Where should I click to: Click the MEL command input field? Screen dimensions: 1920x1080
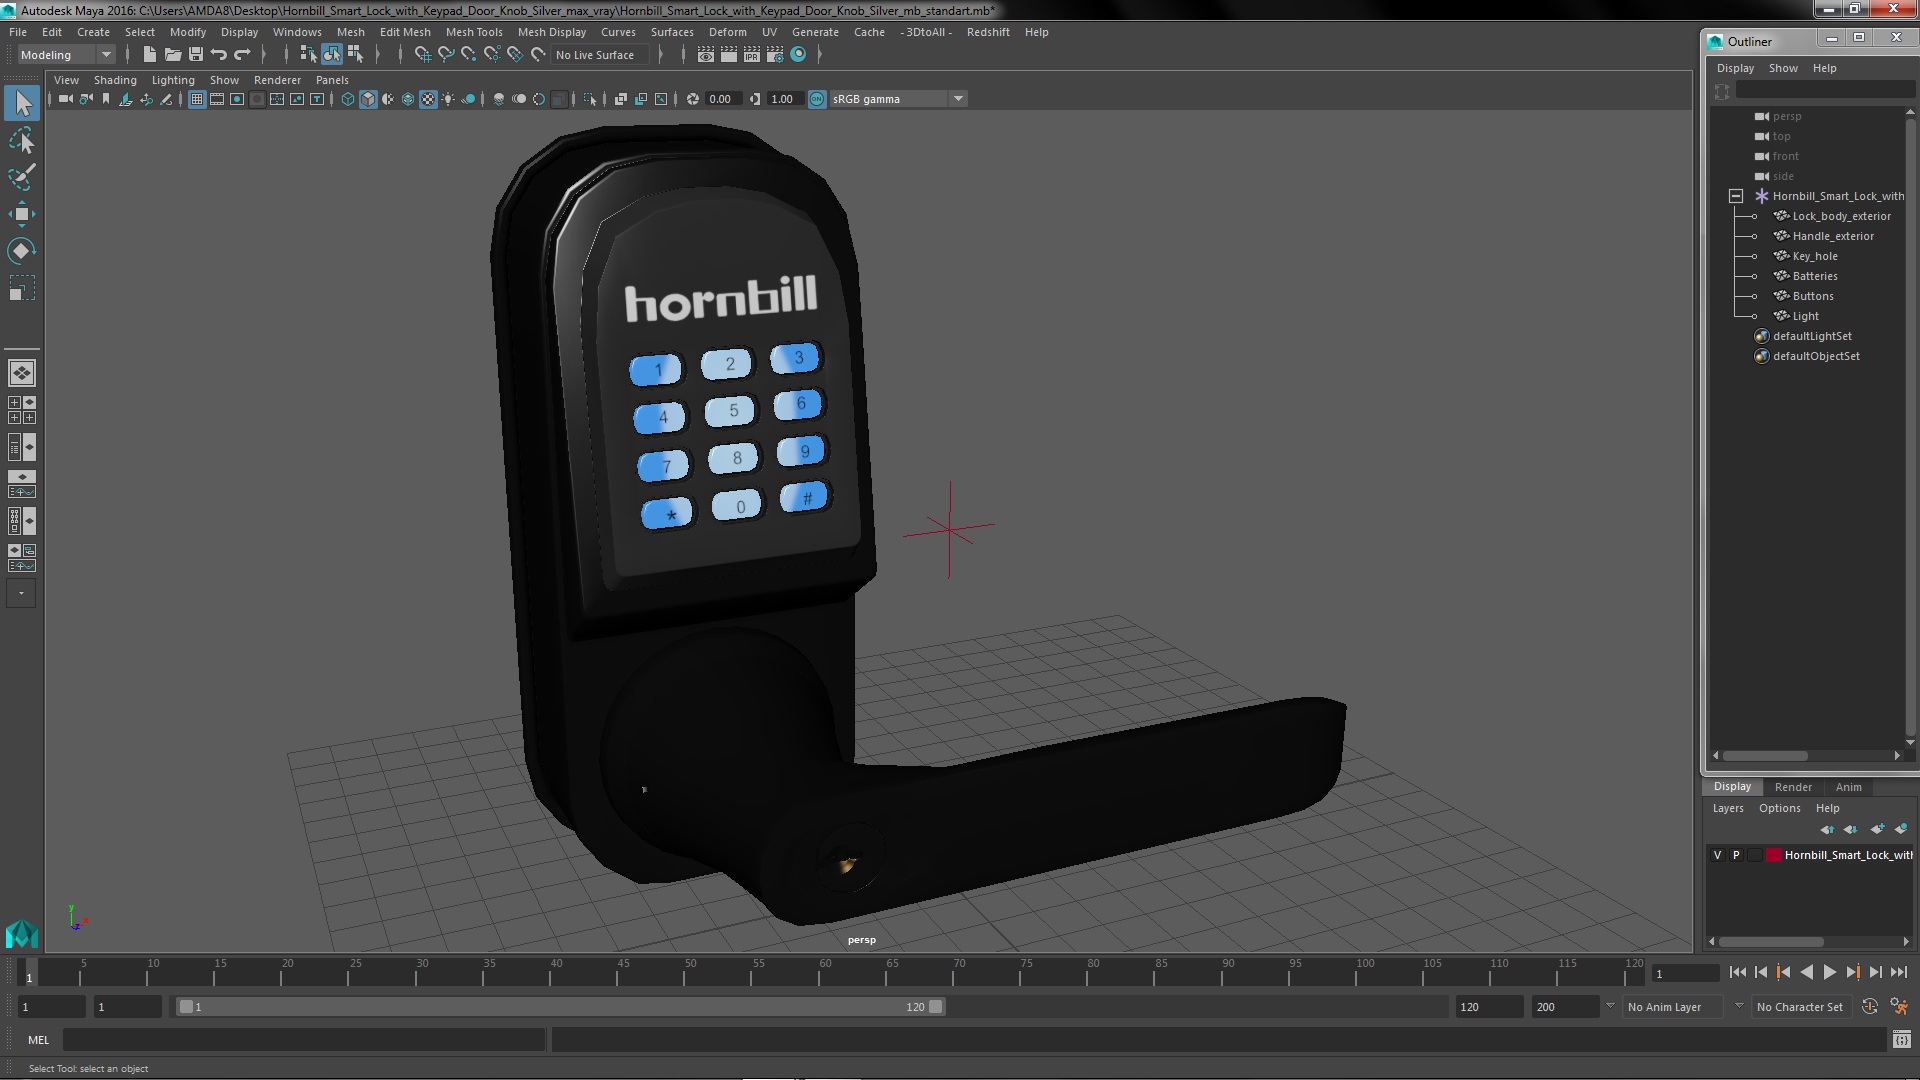(x=304, y=1040)
